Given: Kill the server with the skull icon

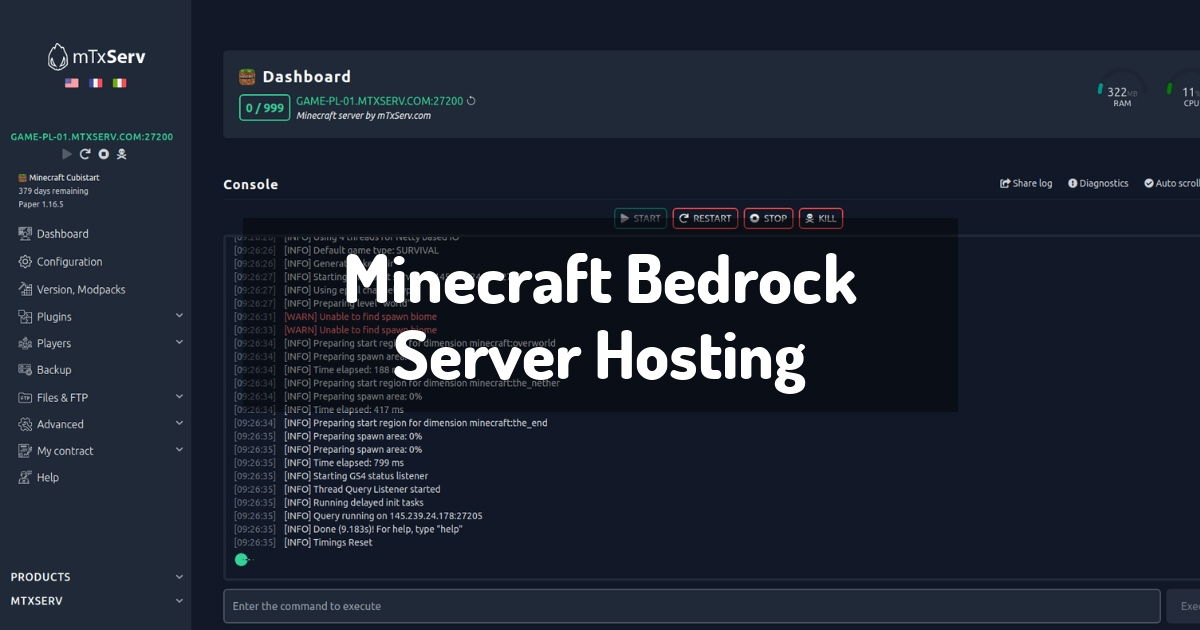Looking at the screenshot, I should tap(121, 154).
